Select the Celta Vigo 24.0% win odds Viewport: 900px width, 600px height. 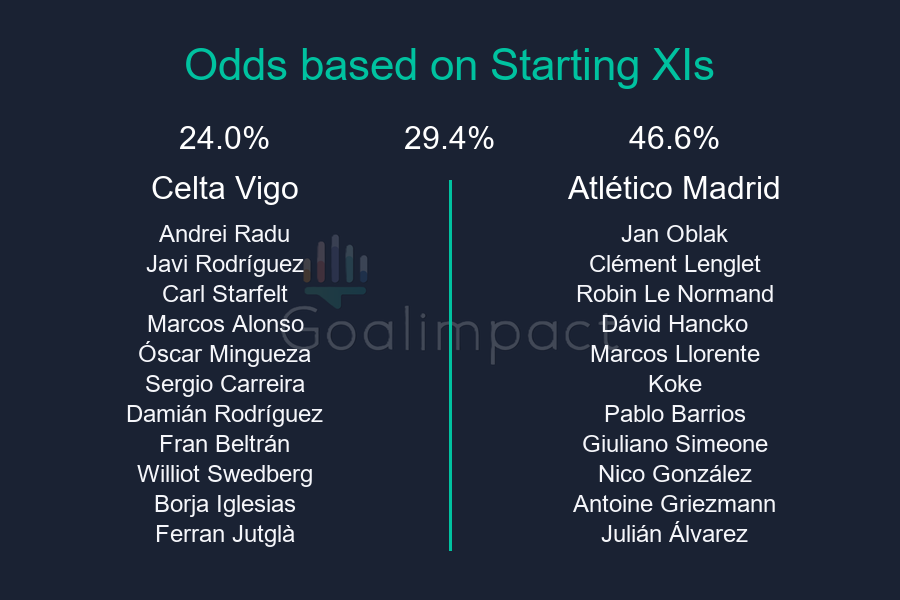[x=224, y=139]
